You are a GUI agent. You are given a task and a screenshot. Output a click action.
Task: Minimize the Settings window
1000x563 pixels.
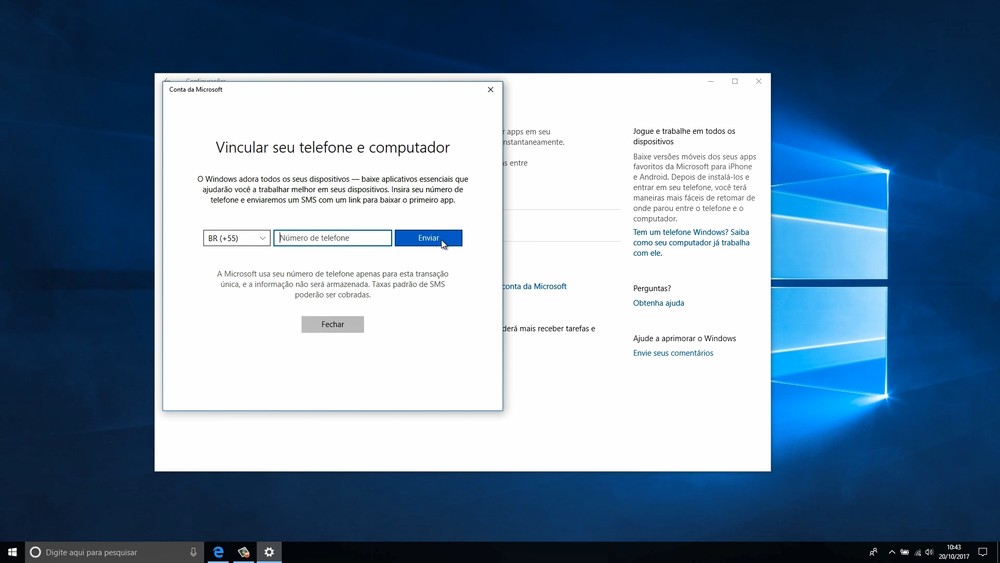click(x=710, y=81)
